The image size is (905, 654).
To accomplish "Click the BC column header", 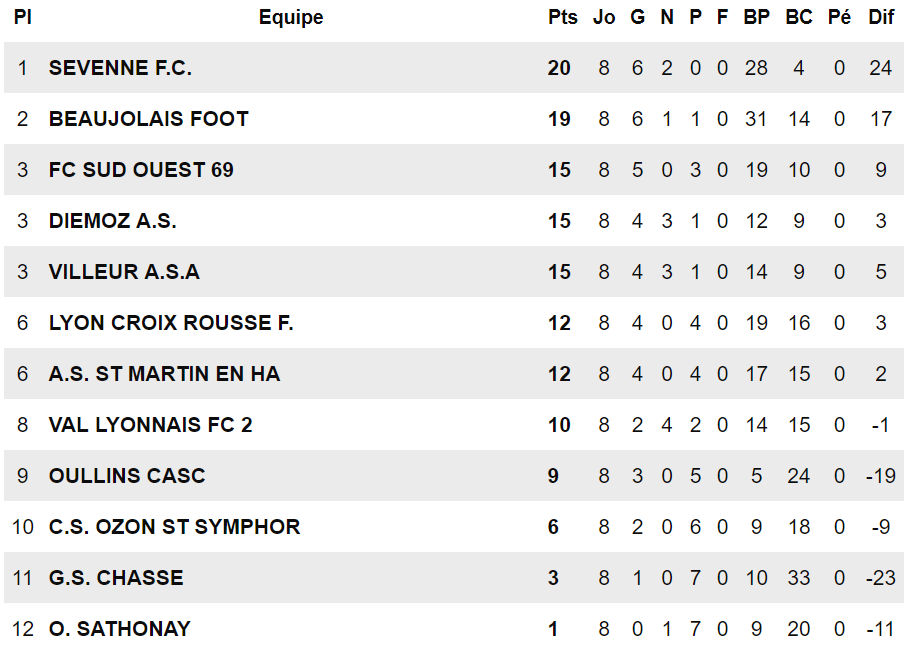I will pos(799,17).
